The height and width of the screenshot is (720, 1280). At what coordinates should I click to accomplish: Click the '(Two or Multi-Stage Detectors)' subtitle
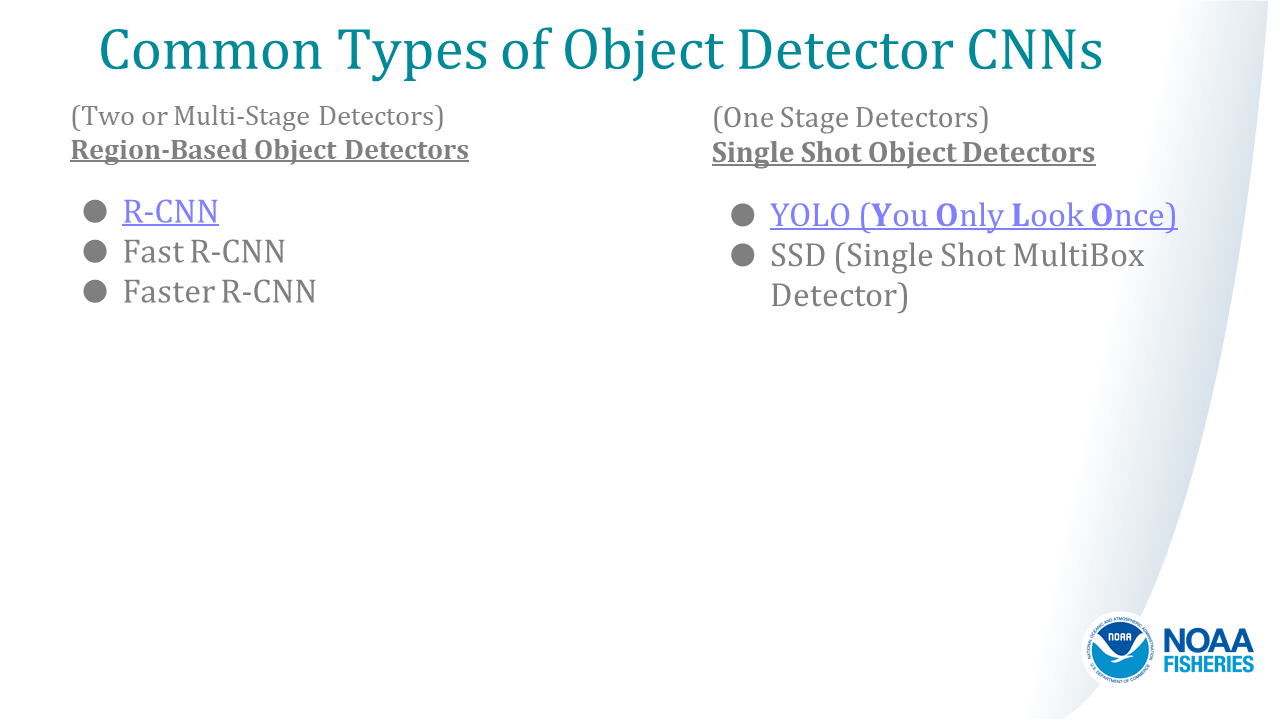click(257, 116)
